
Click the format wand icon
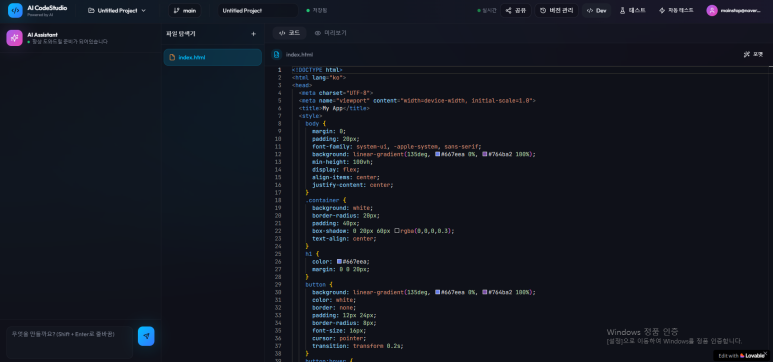tap(746, 54)
